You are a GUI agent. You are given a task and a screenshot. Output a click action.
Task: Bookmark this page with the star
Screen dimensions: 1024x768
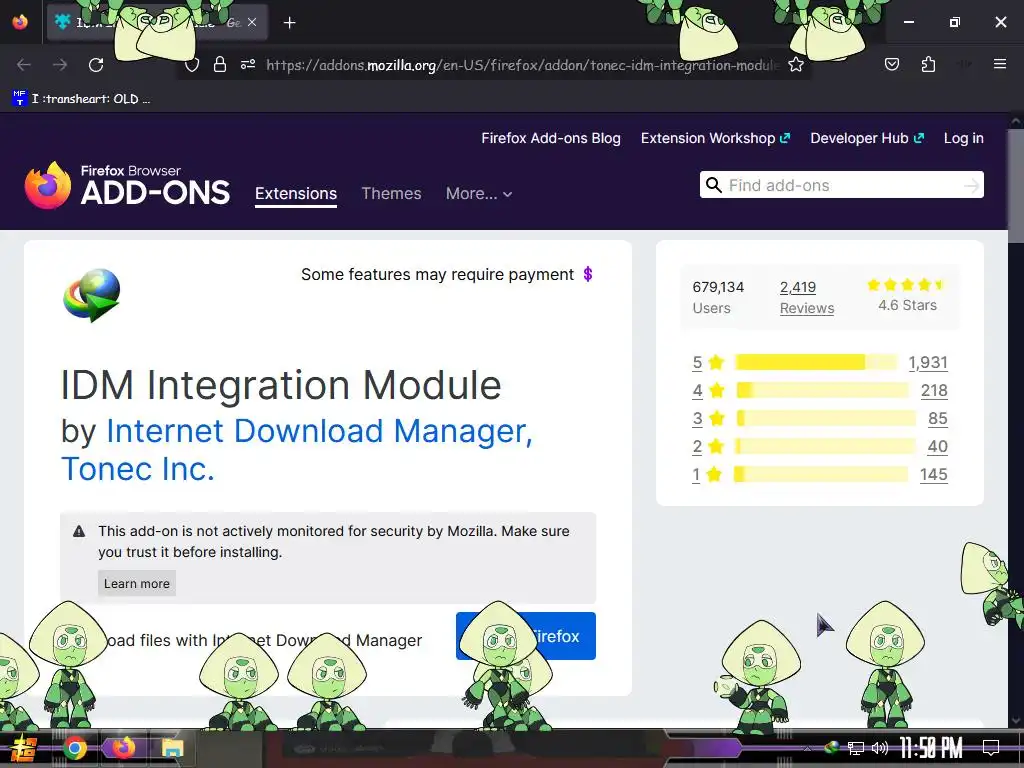pyautogui.click(x=795, y=64)
